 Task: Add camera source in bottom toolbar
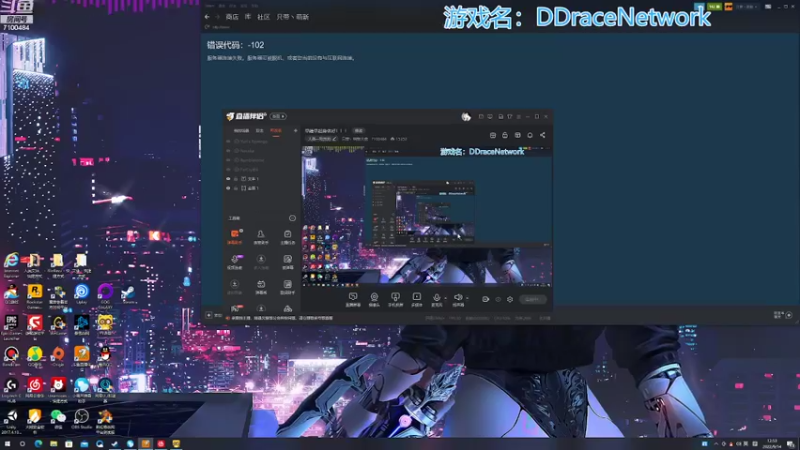(x=374, y=299)
